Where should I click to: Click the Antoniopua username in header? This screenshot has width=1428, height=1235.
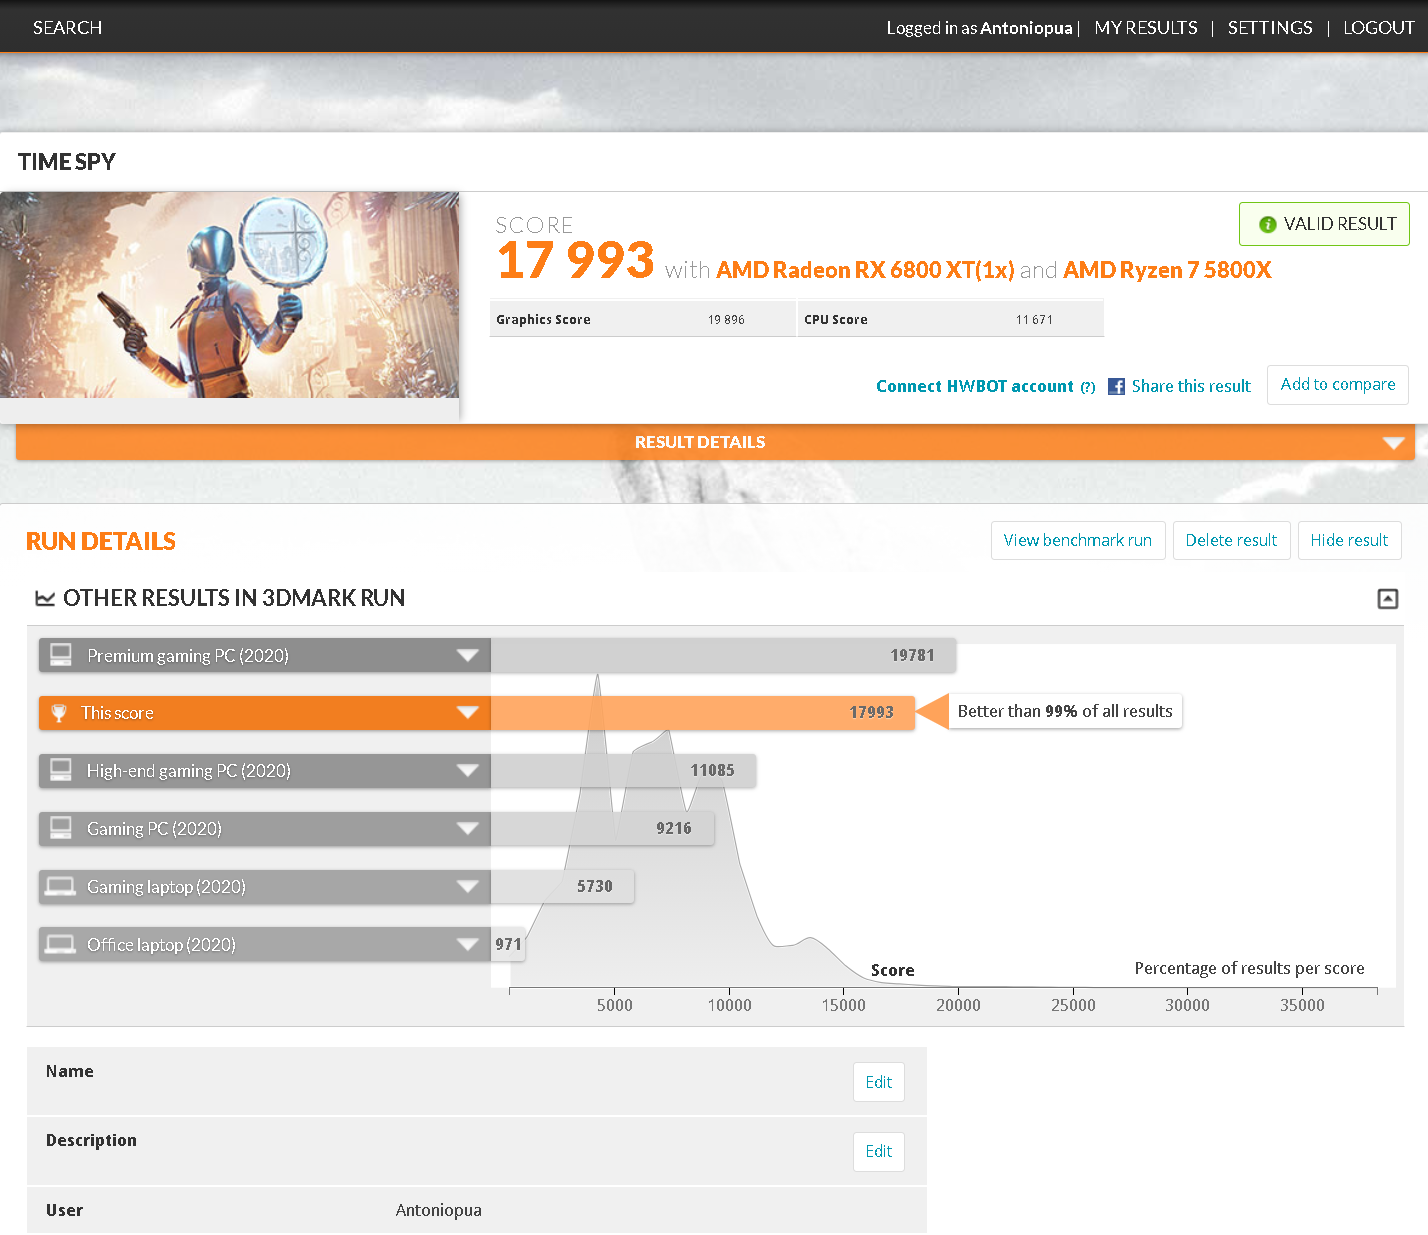pos(1026,28)
